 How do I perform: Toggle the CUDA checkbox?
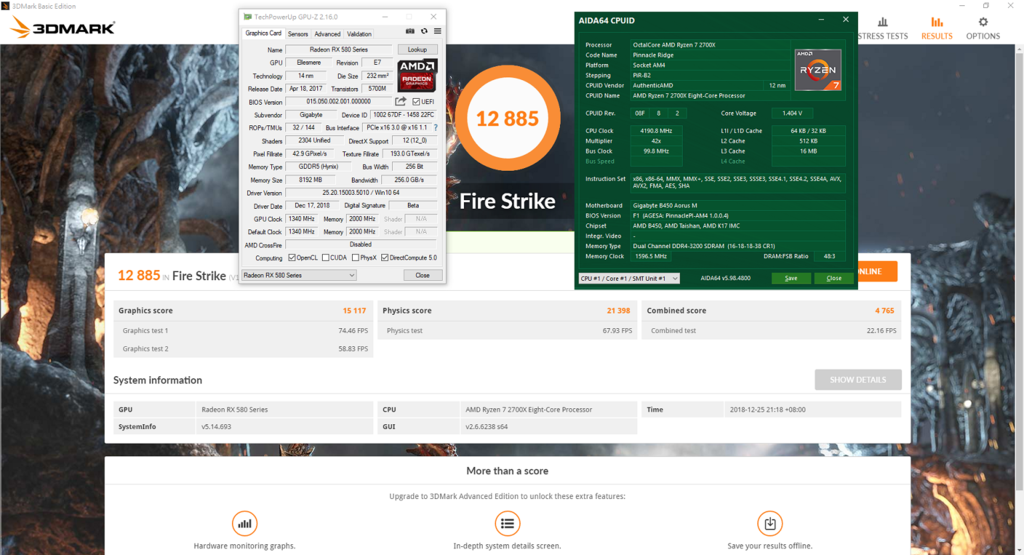click(x=325, y=257)
